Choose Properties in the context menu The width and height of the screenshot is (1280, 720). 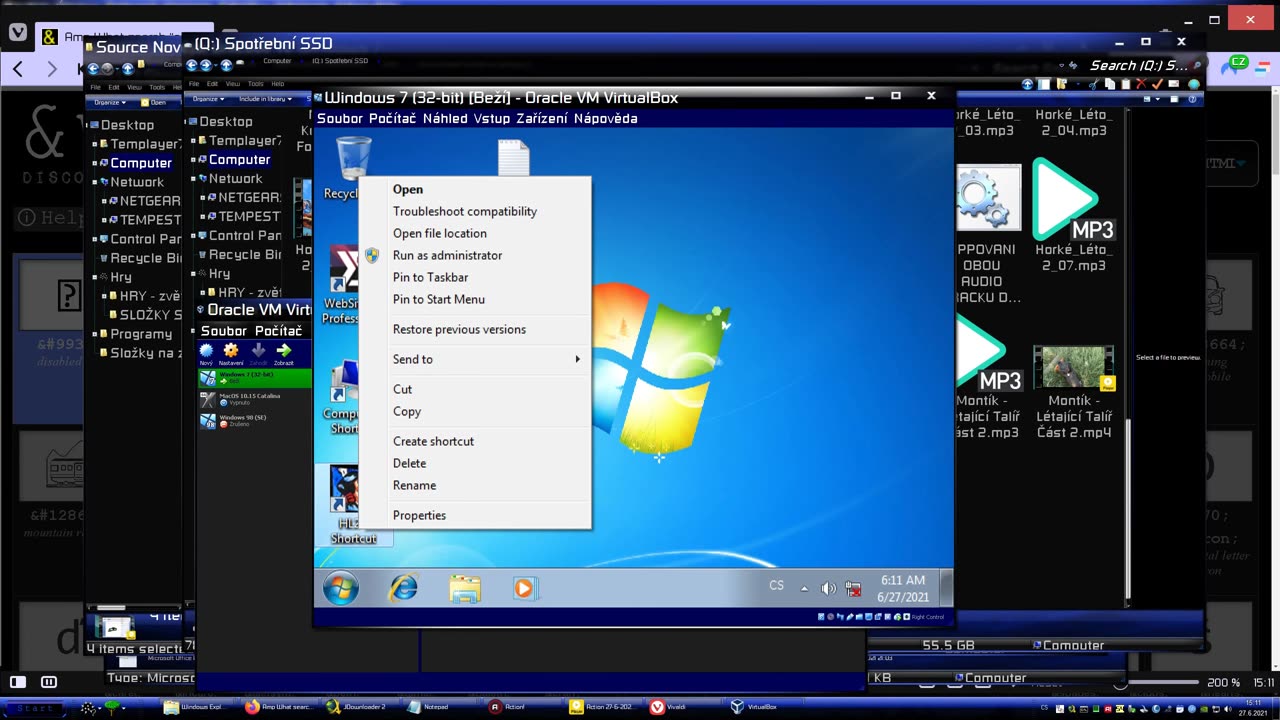tap(419, 515)
